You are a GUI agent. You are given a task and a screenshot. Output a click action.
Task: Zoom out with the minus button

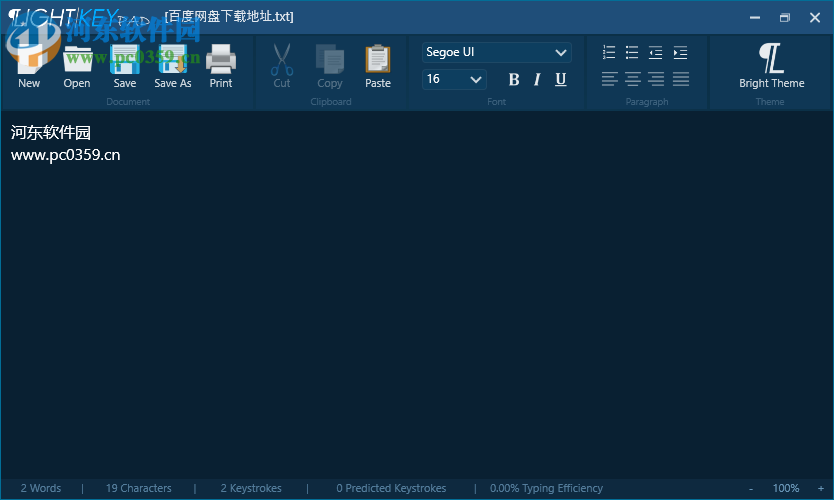coord(751,488)
